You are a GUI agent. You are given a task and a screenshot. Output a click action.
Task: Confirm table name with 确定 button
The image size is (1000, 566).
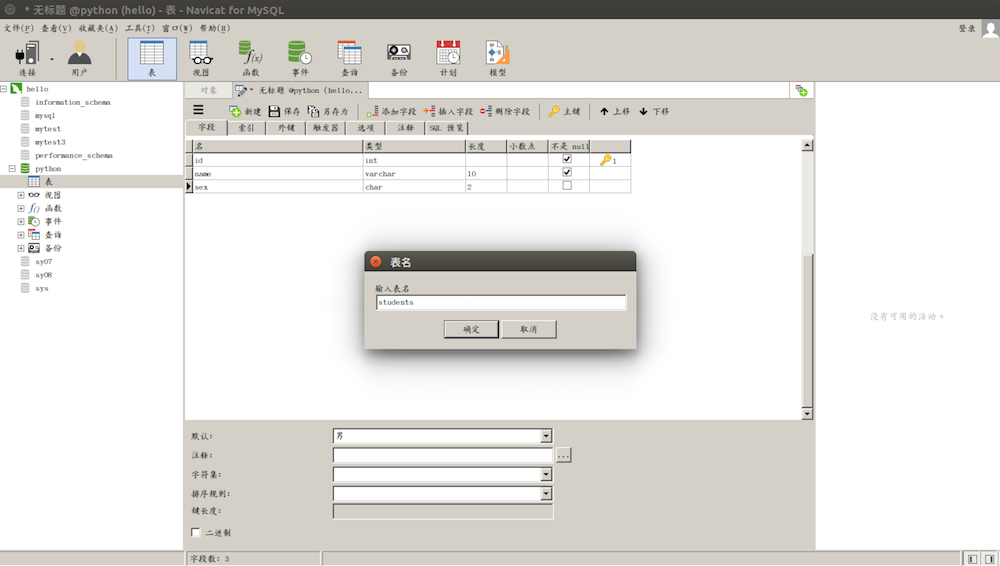click(x=471, y=329)
